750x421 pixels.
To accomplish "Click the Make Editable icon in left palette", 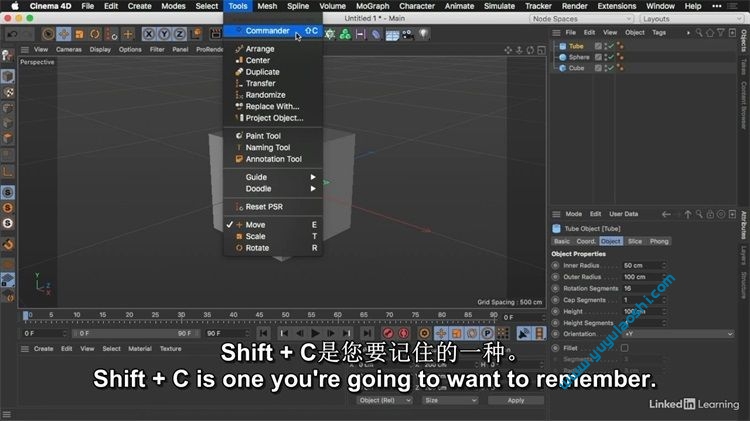I will 8,76.
